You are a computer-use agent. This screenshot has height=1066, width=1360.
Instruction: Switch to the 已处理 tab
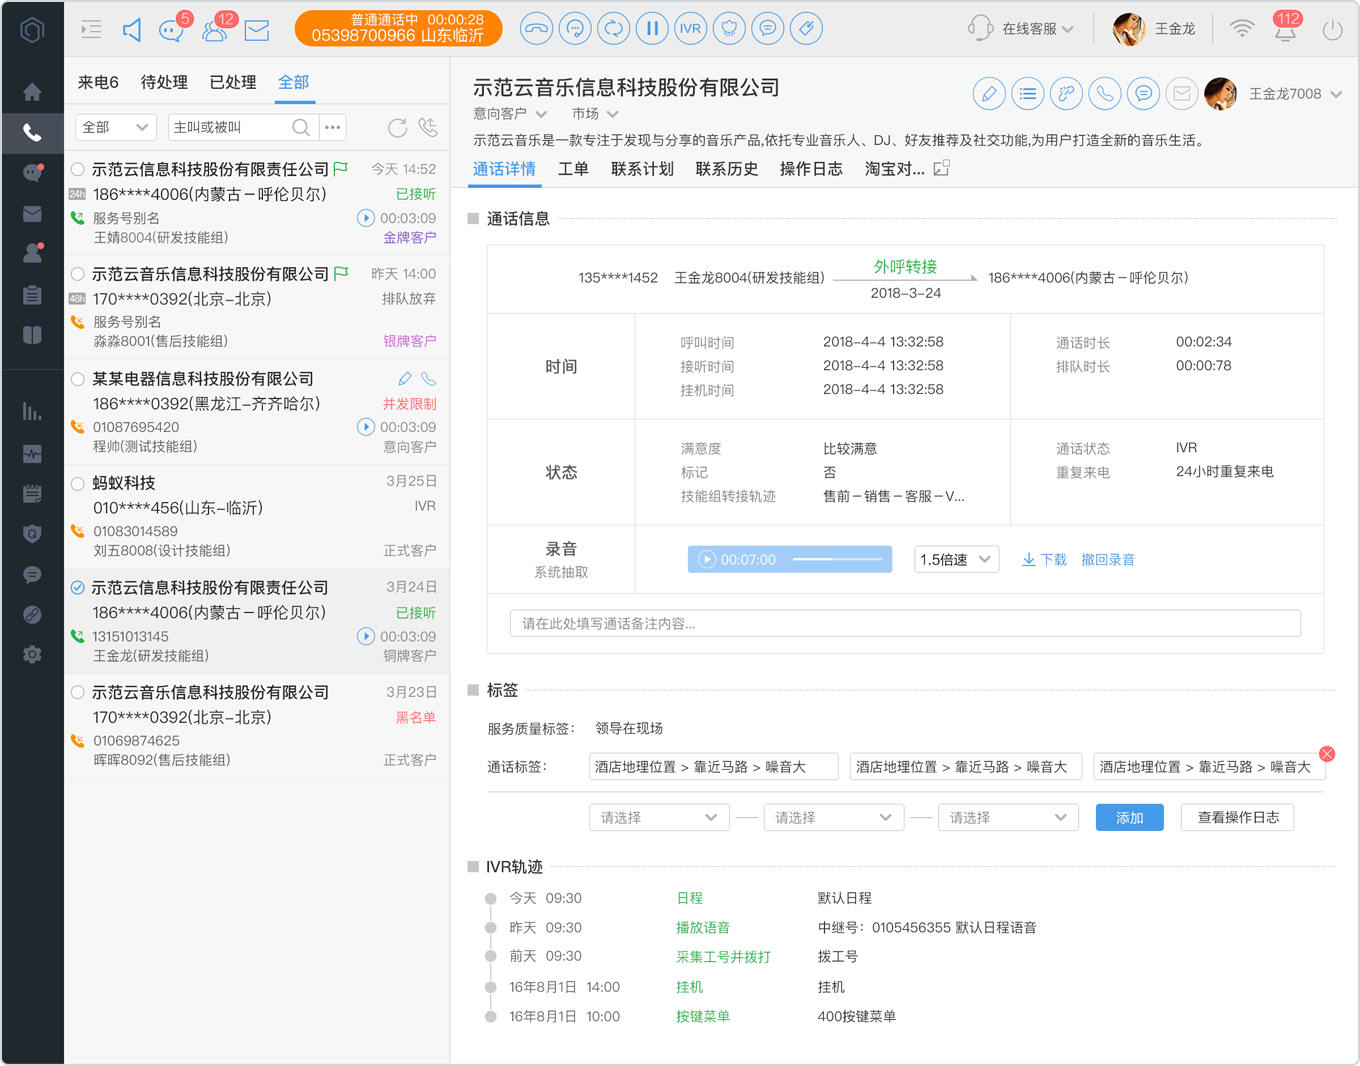coord(233,82)
